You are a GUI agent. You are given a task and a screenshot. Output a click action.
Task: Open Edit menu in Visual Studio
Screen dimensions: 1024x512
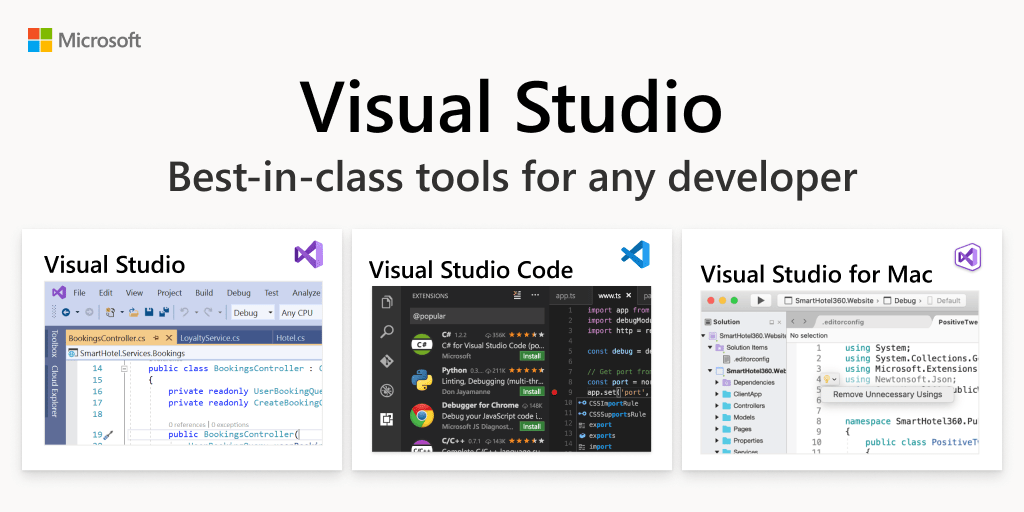(106, 293)
